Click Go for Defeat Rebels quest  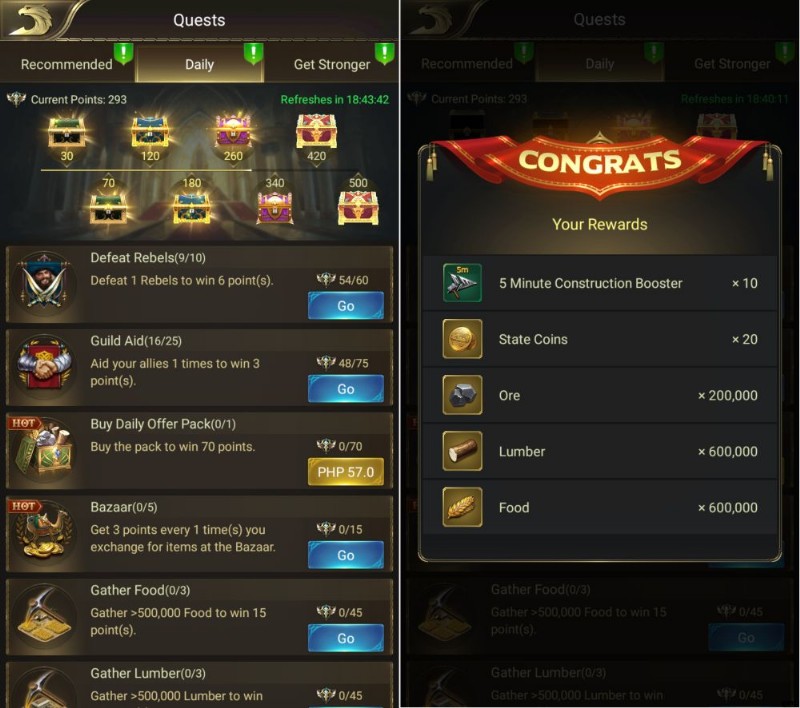coord(345,306)
